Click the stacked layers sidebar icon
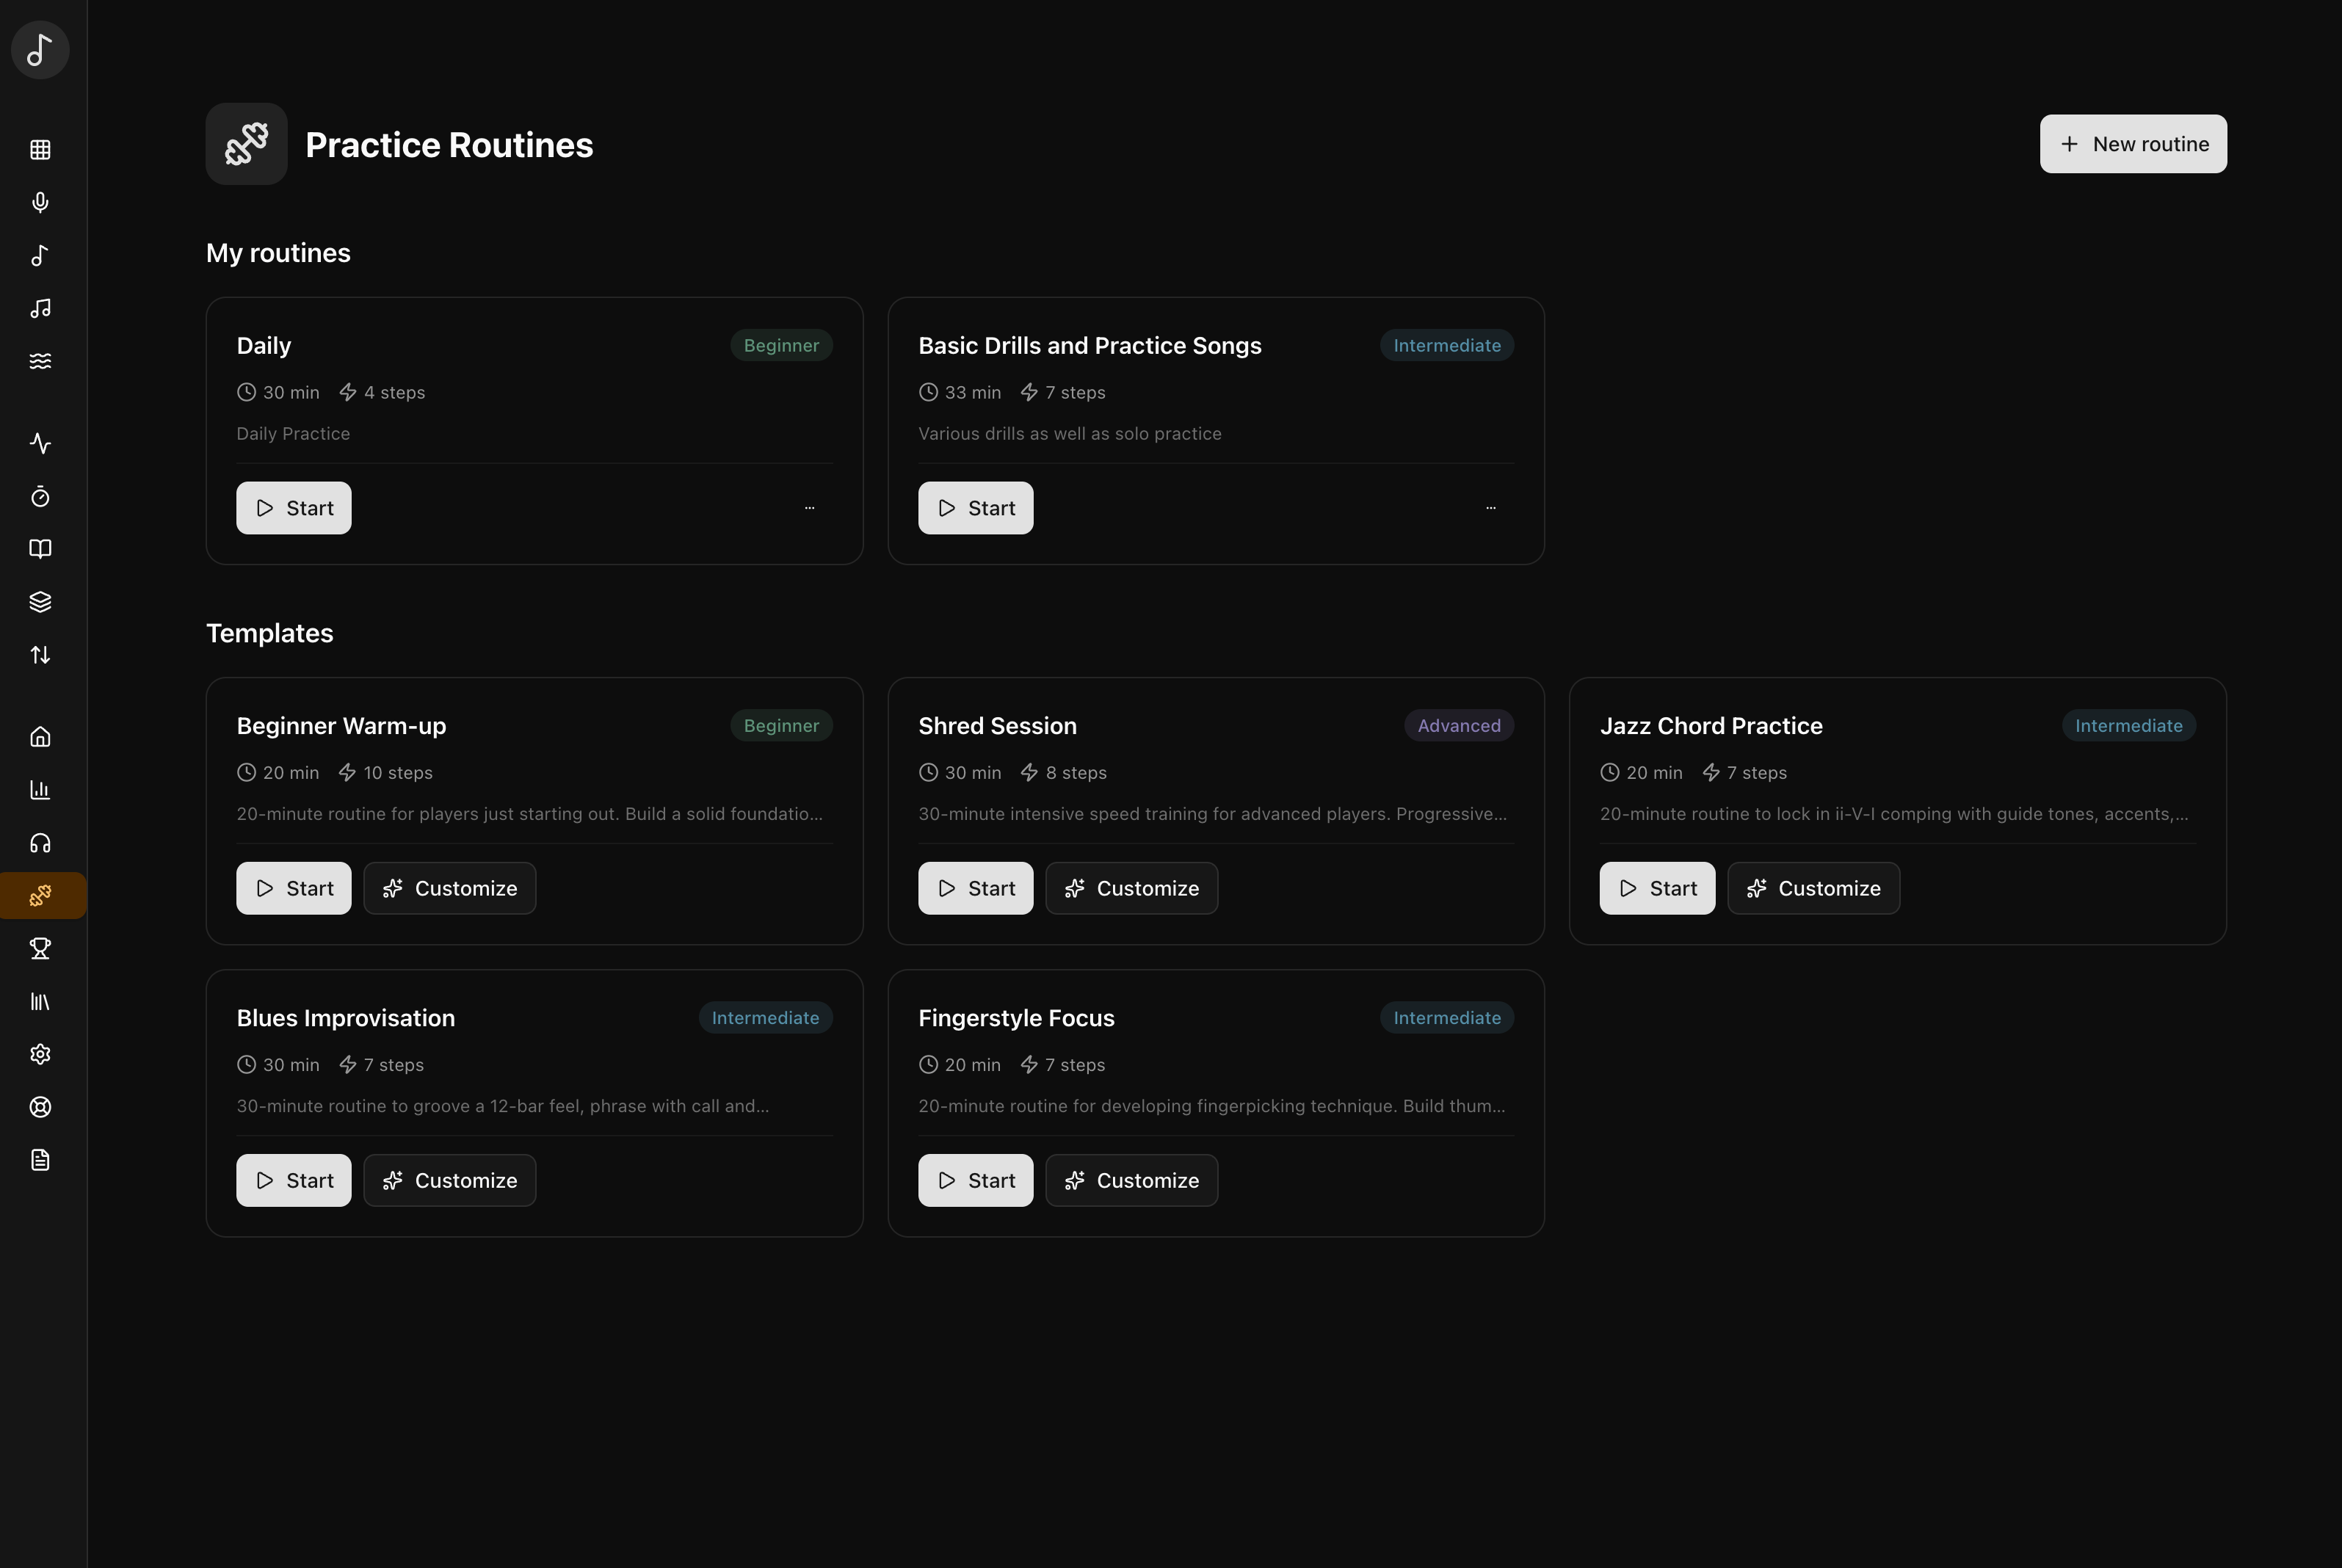This screenshot has height=1568, width=2342. pyautogui.click(x=40, y=602)
